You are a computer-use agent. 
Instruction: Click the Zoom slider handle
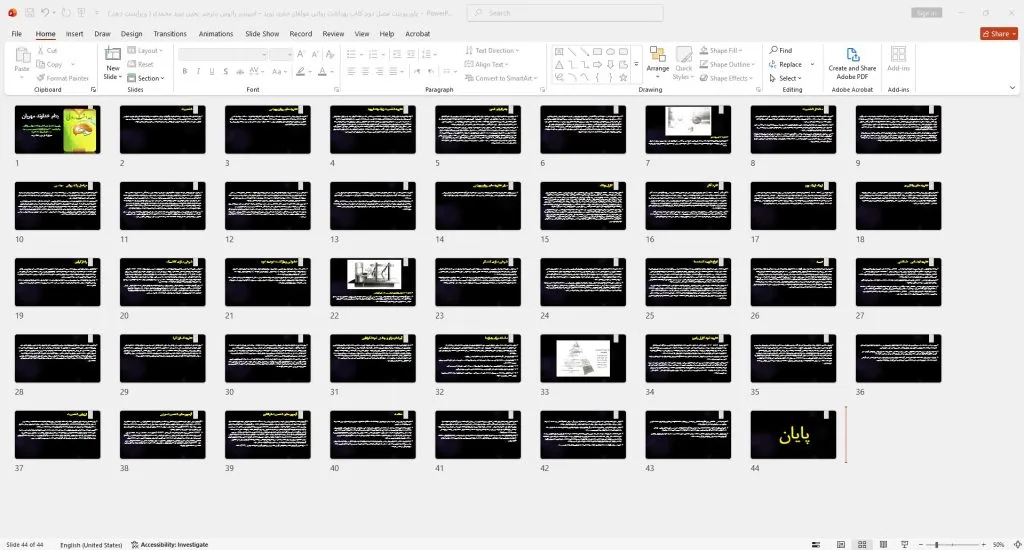(x=936, y=544)
